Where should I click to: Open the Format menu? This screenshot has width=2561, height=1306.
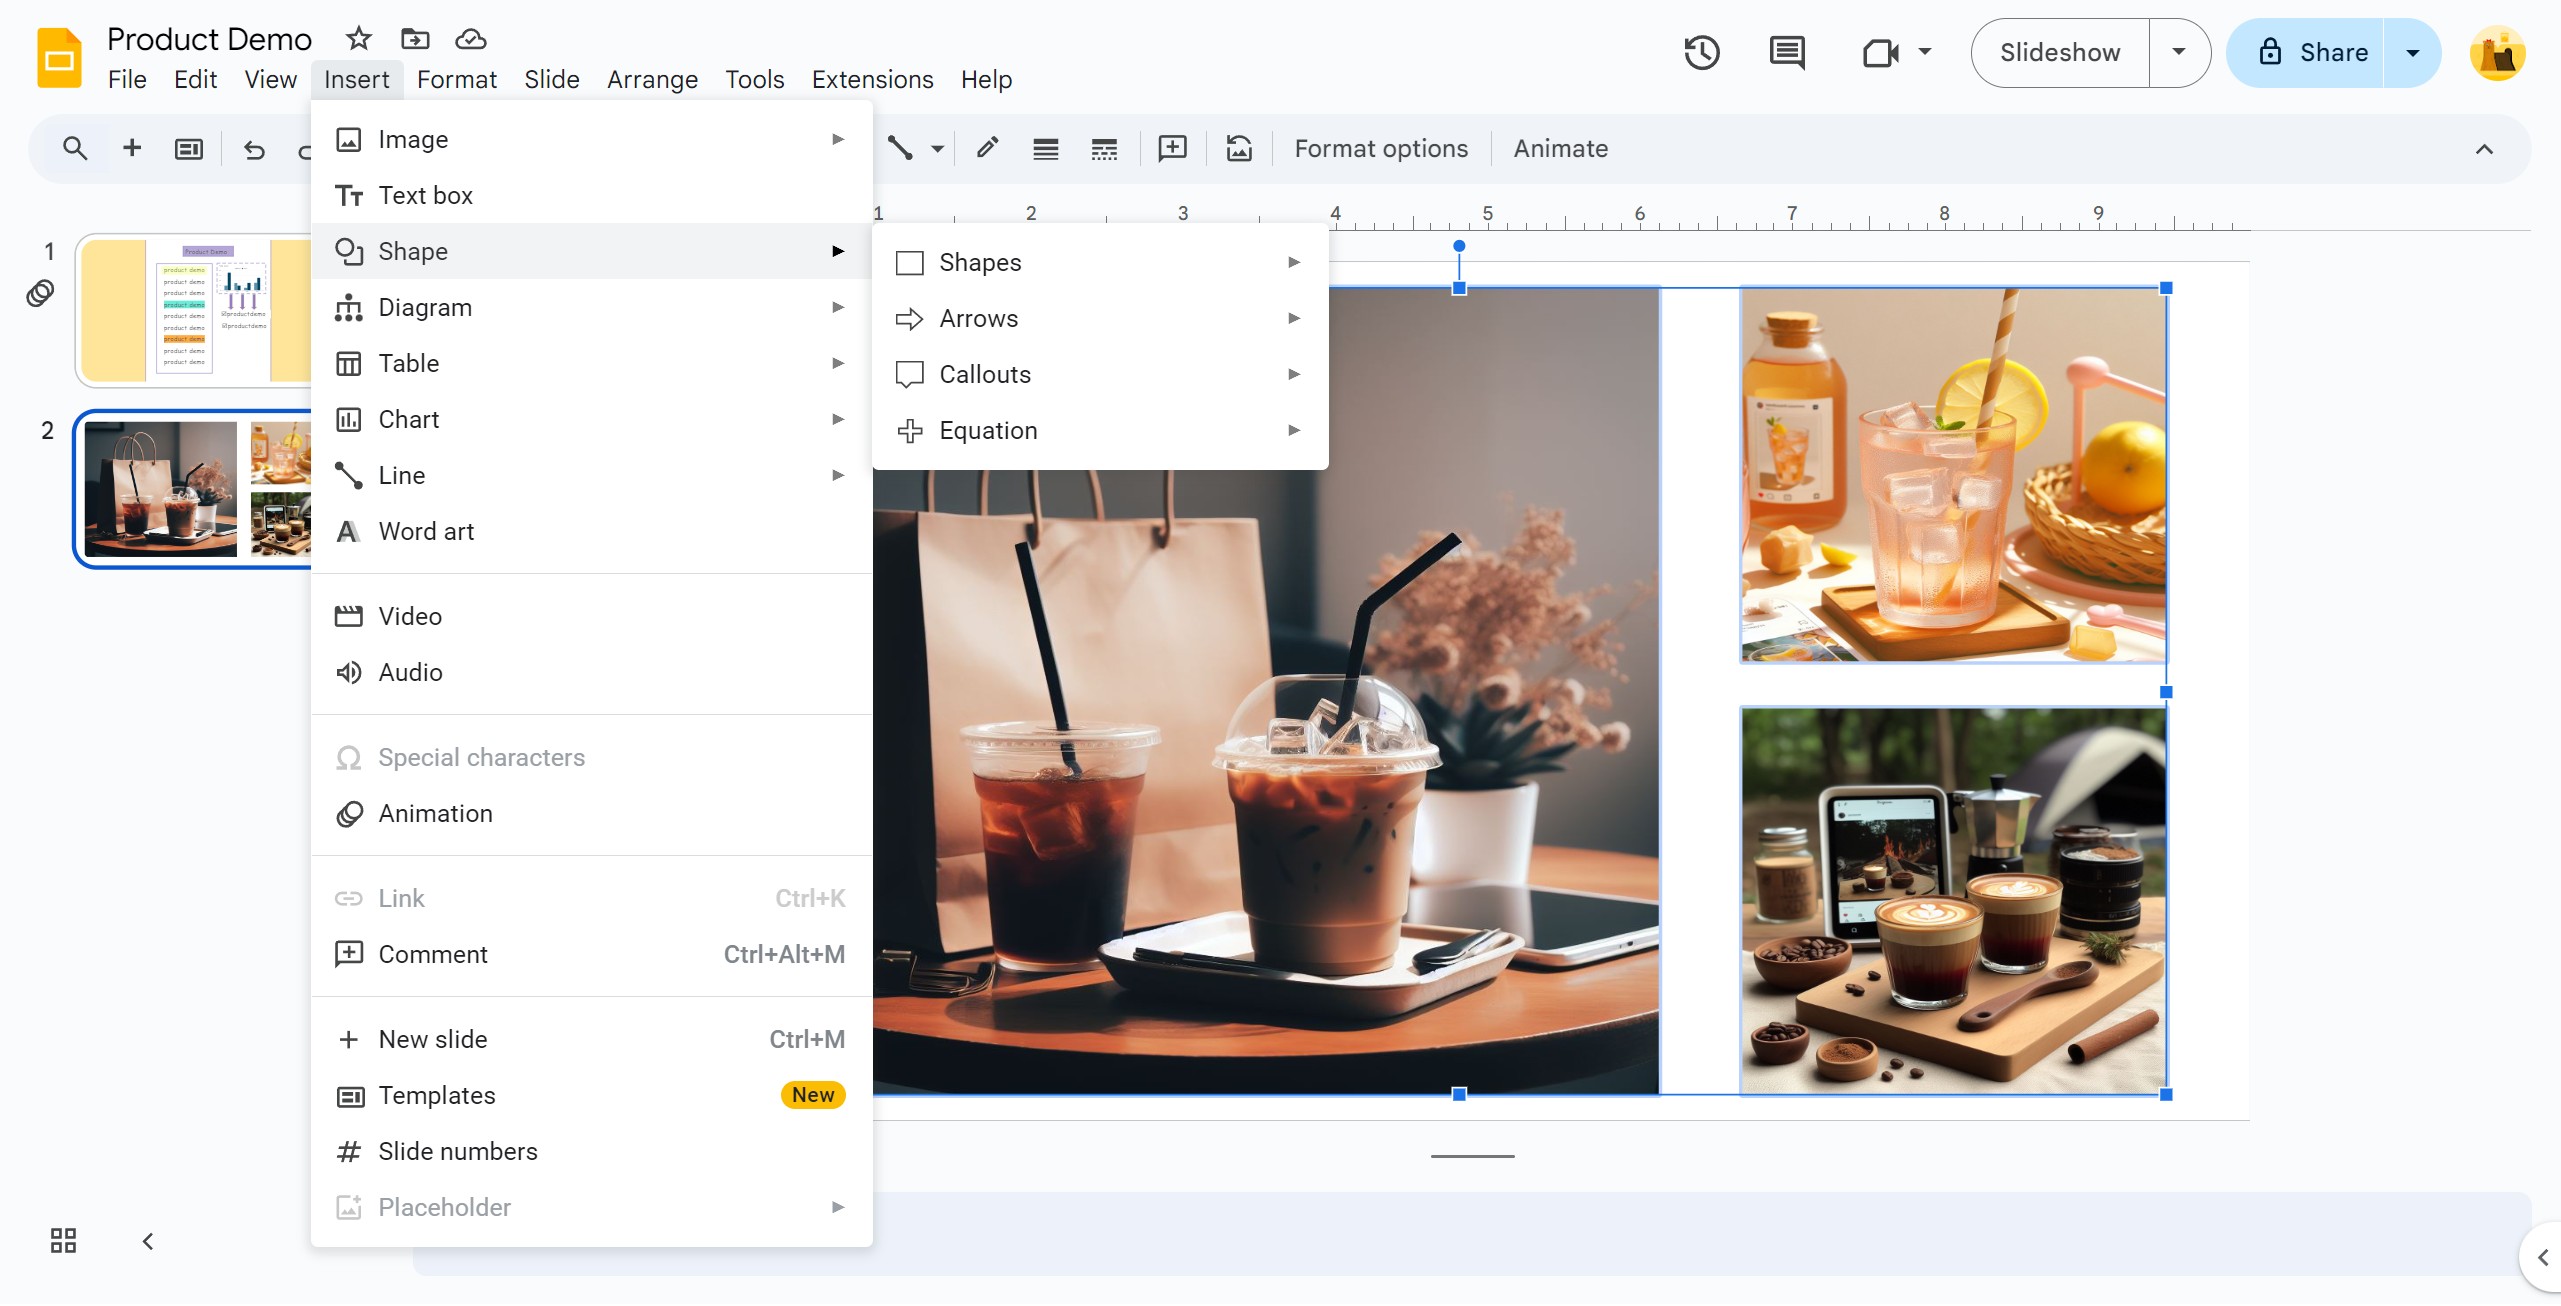[457, 79]
